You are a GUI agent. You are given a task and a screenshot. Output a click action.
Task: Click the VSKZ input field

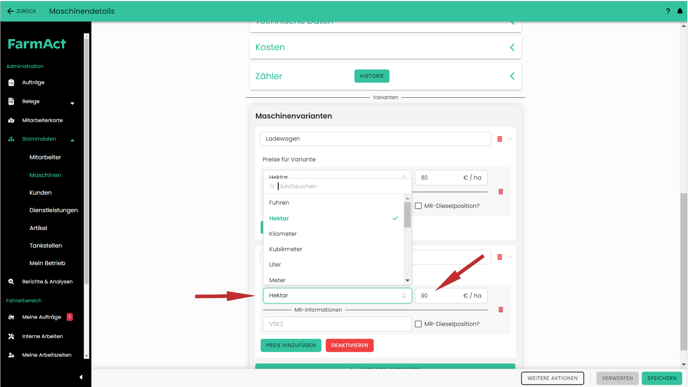tap(337, 324)
